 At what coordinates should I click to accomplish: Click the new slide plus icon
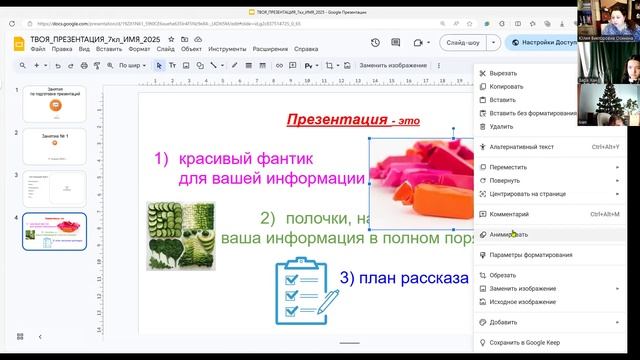coord(37,65)
